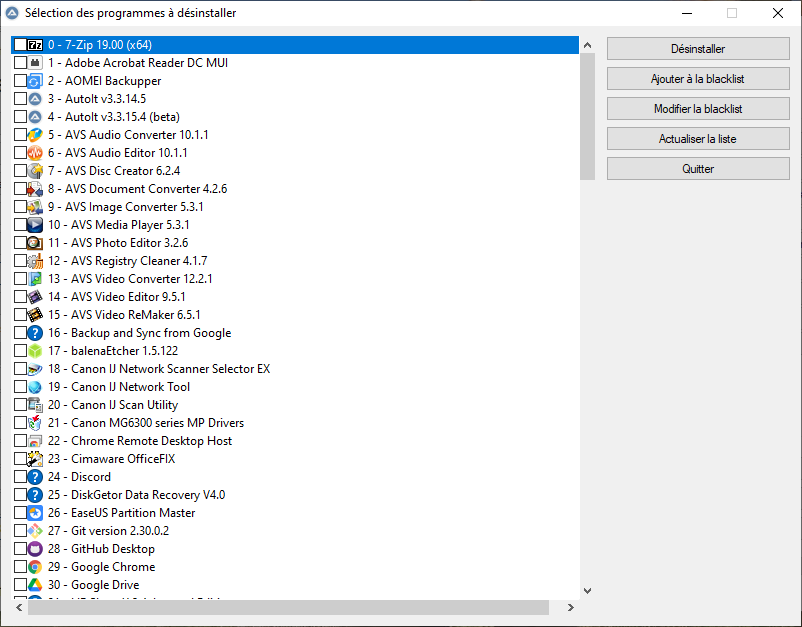Click the Google Drive icon
The height and width of the screenshot is (627, 802).
(x=35, y=585)
